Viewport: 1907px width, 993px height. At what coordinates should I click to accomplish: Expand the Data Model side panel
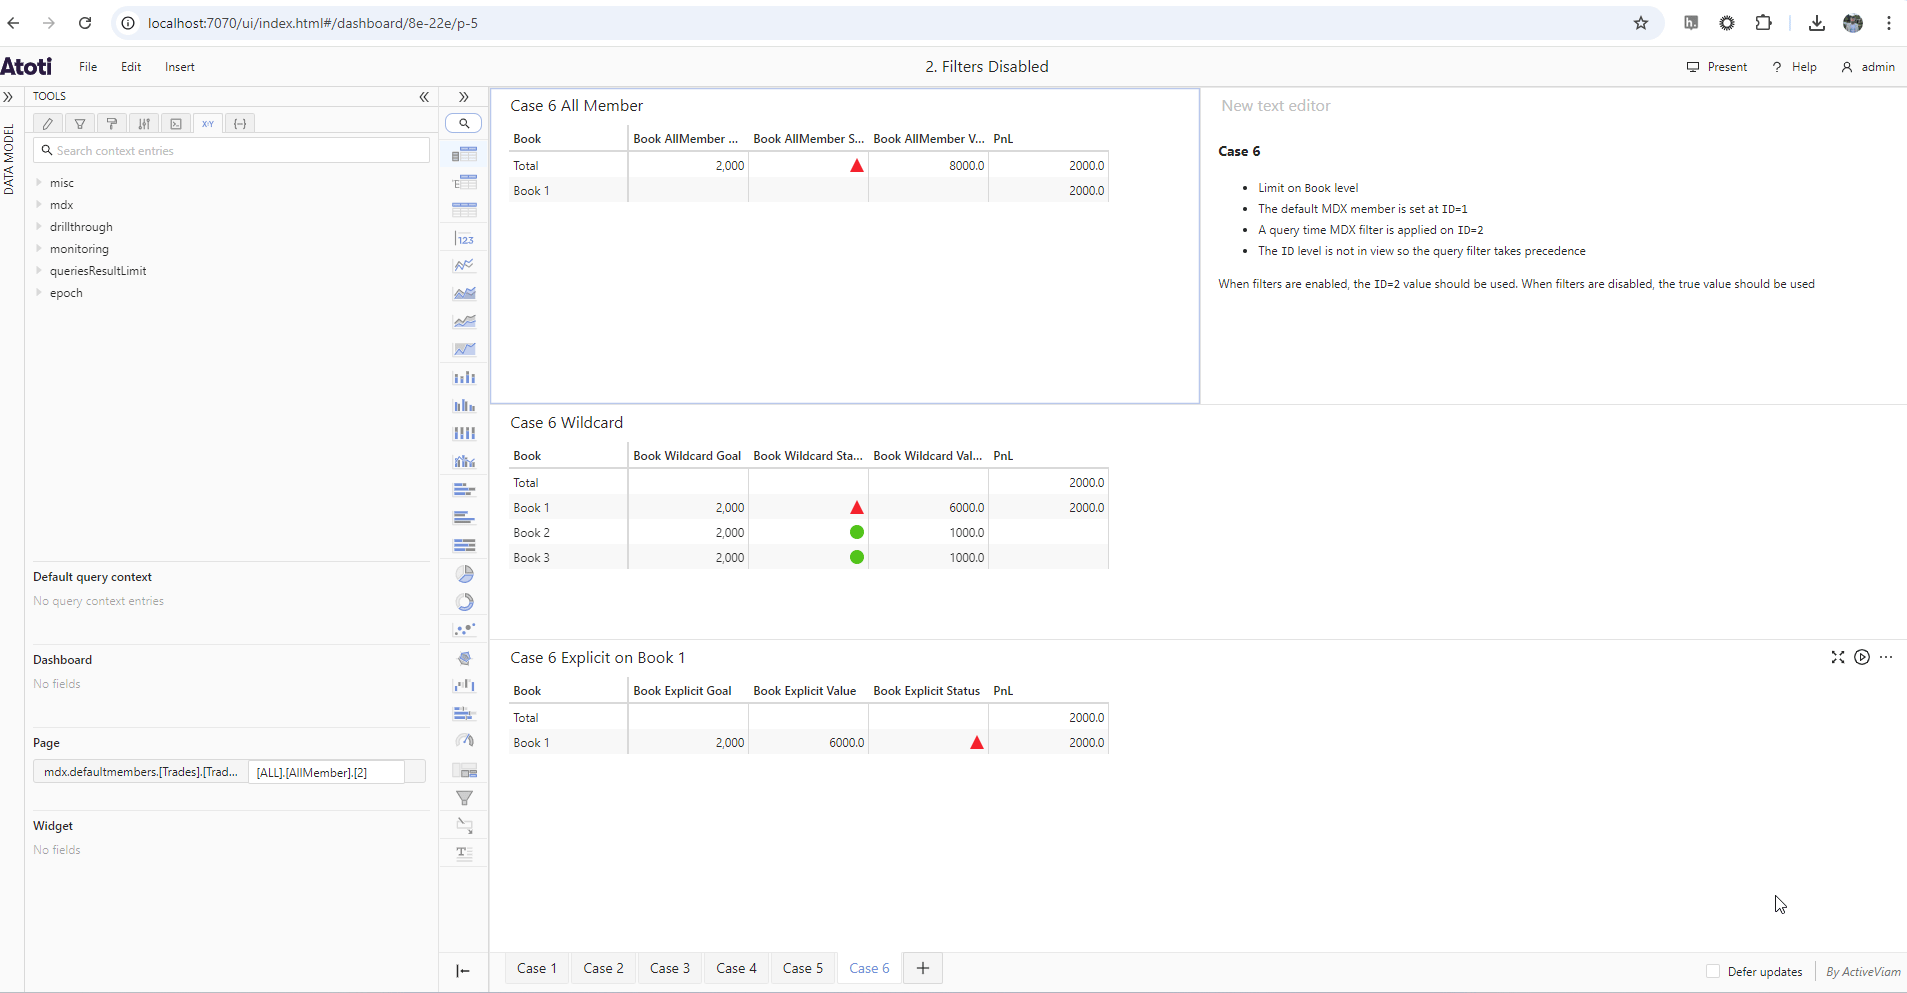[x=8, y=97]
